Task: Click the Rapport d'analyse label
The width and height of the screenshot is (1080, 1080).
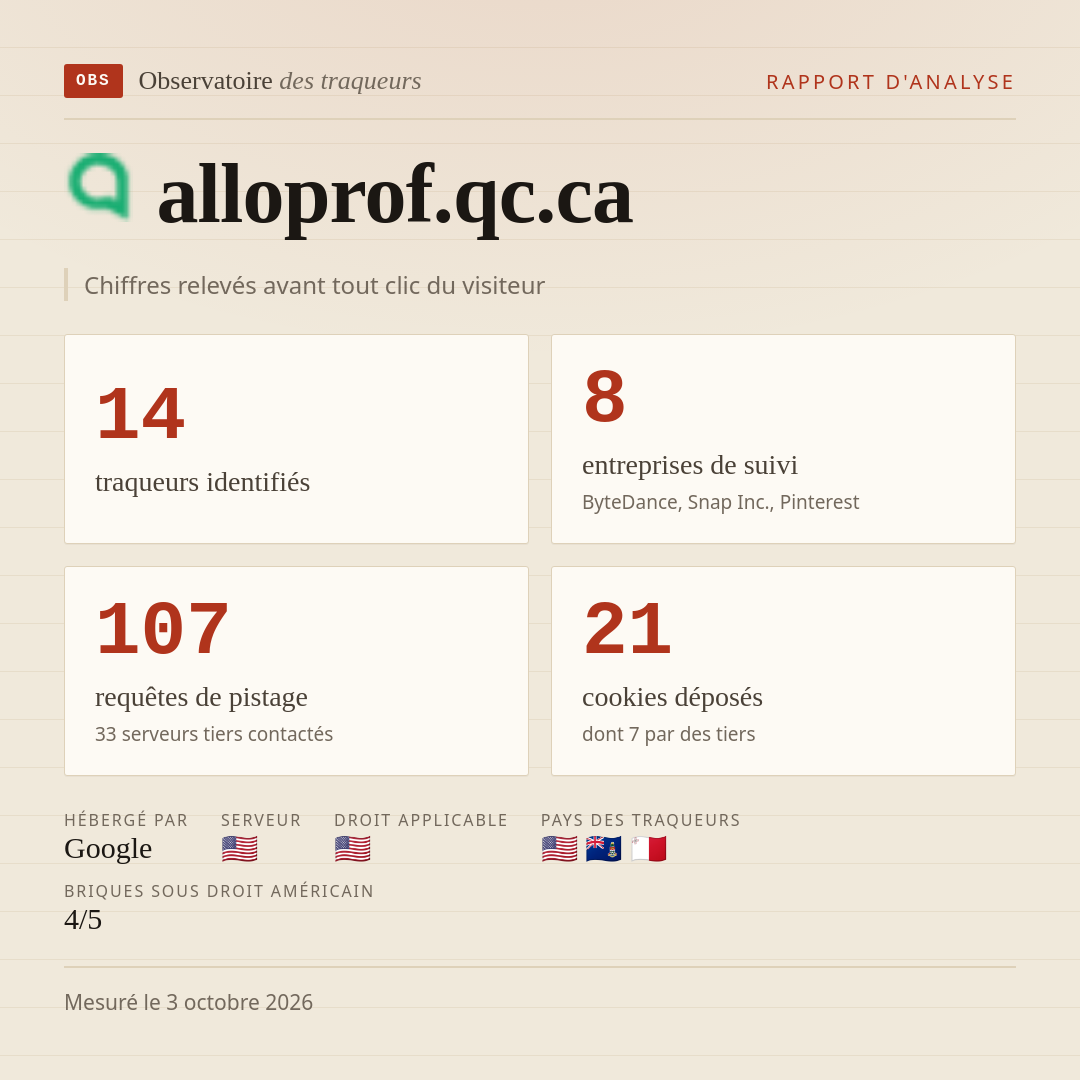Action: [x=891, y=82]
